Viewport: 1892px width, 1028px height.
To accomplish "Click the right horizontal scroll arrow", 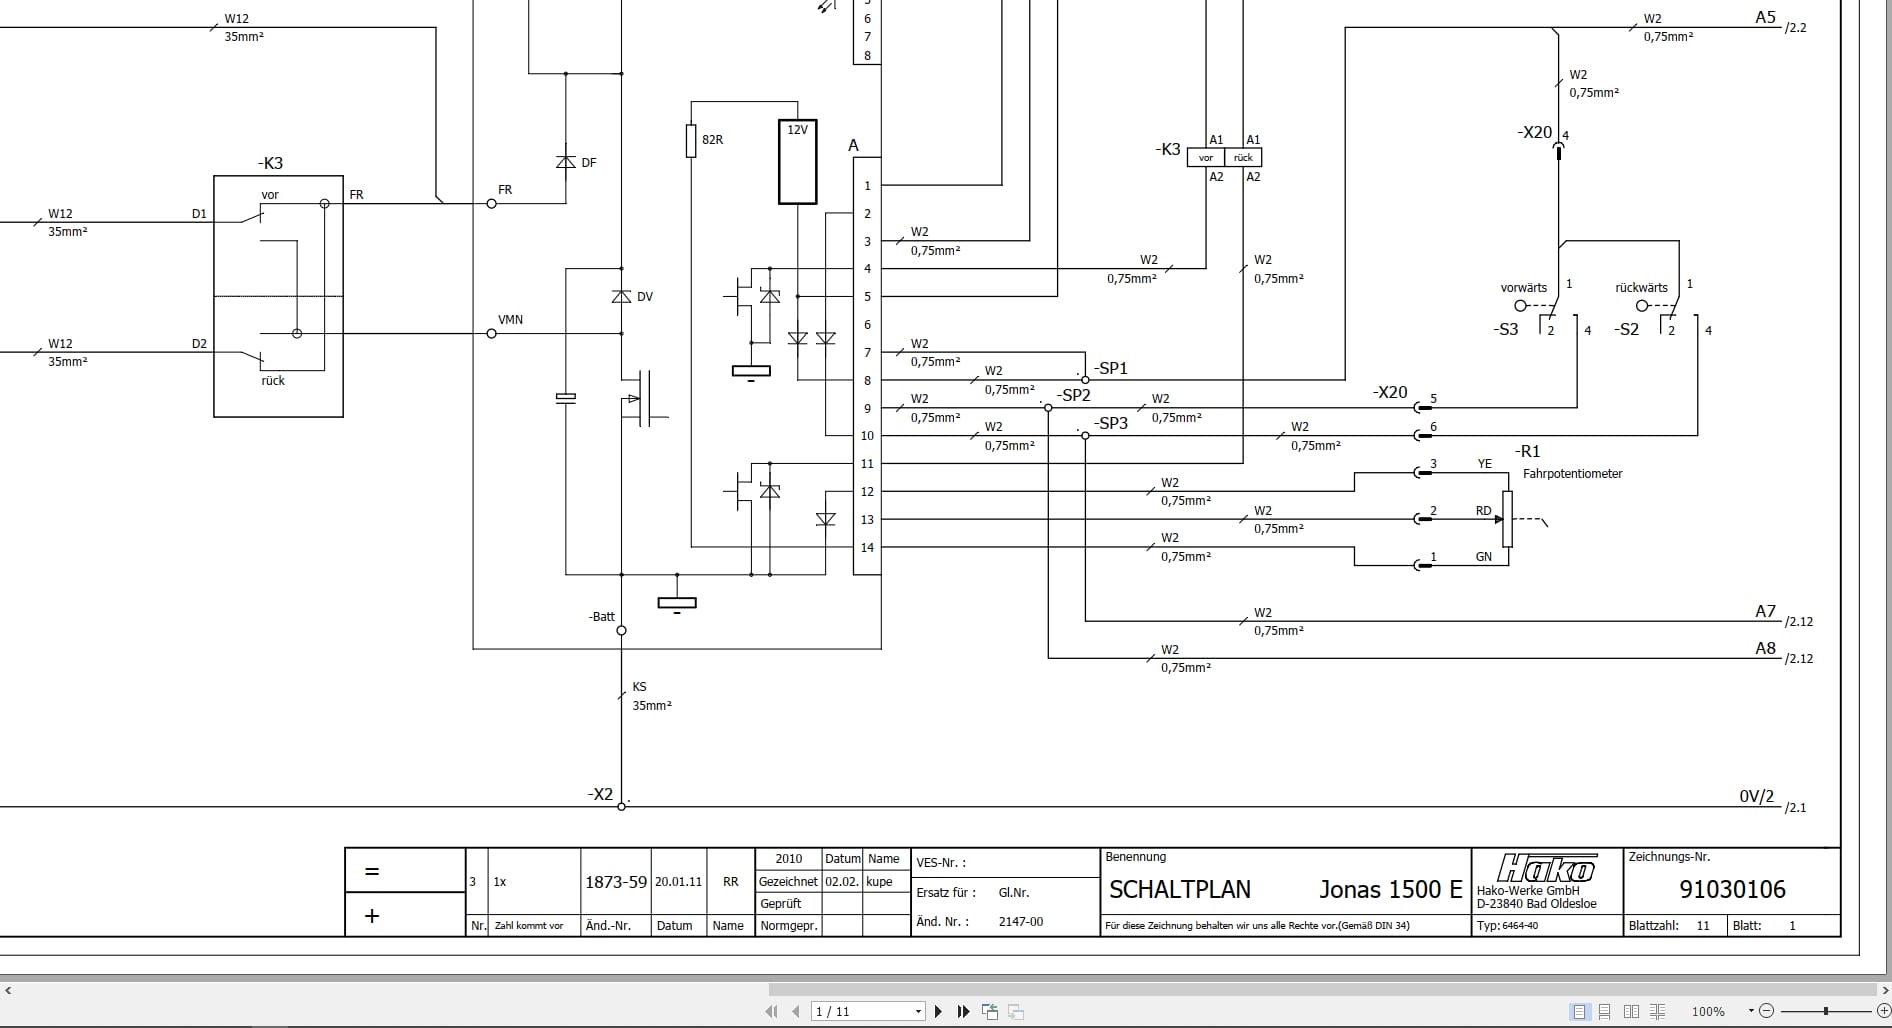I will (1884, 988).
